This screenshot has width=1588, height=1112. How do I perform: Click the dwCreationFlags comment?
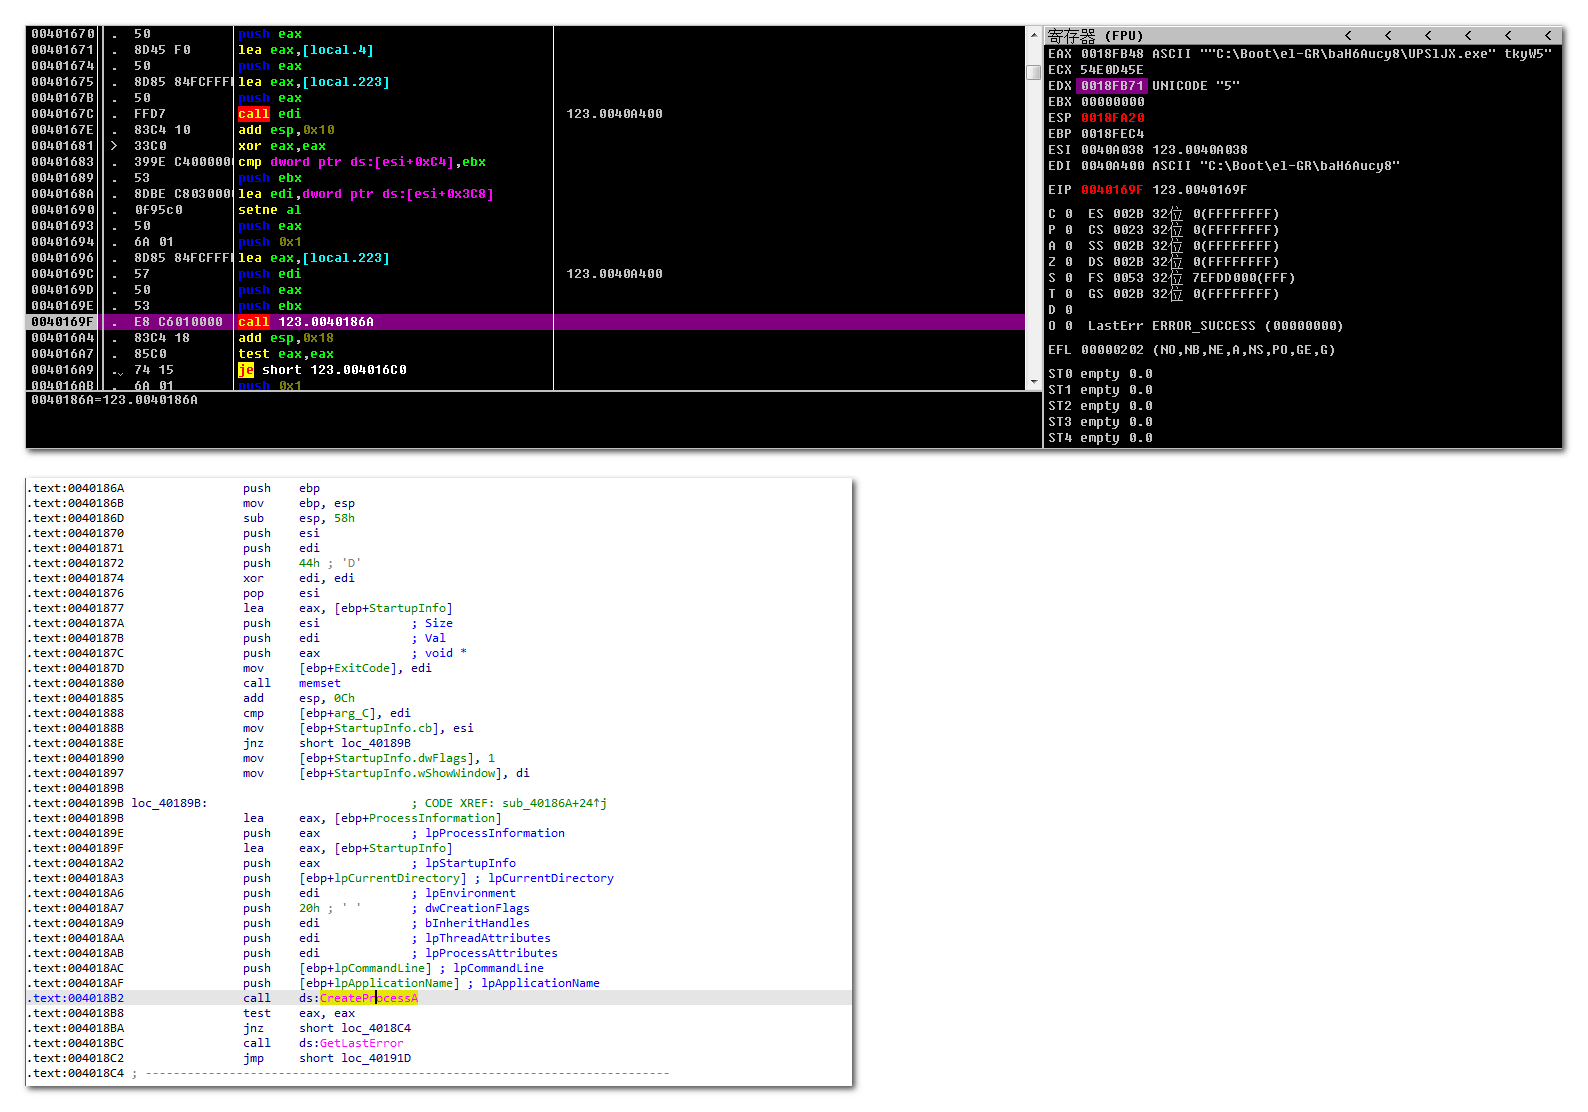tap(471, 908)
